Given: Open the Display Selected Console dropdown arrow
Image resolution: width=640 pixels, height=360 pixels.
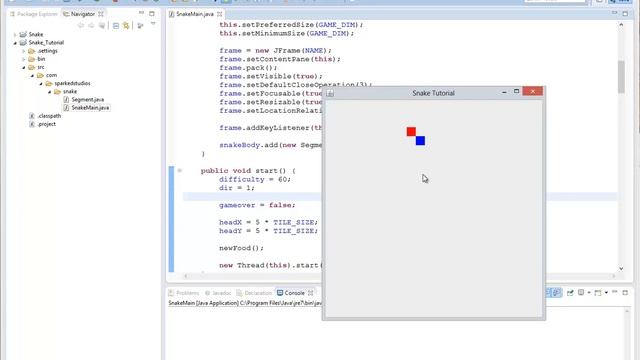Looking at the screenshot, I should (x=589, y=293).
